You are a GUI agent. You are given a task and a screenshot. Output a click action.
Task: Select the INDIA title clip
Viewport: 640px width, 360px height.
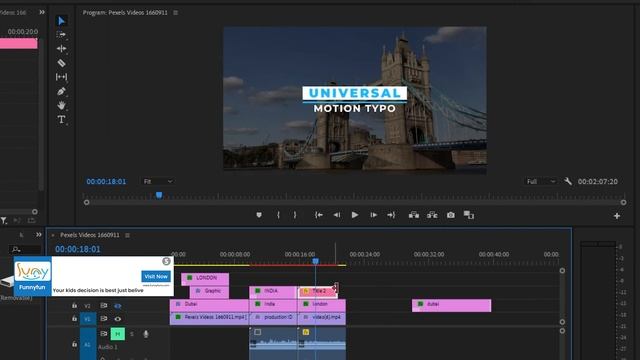coord(273,292)
